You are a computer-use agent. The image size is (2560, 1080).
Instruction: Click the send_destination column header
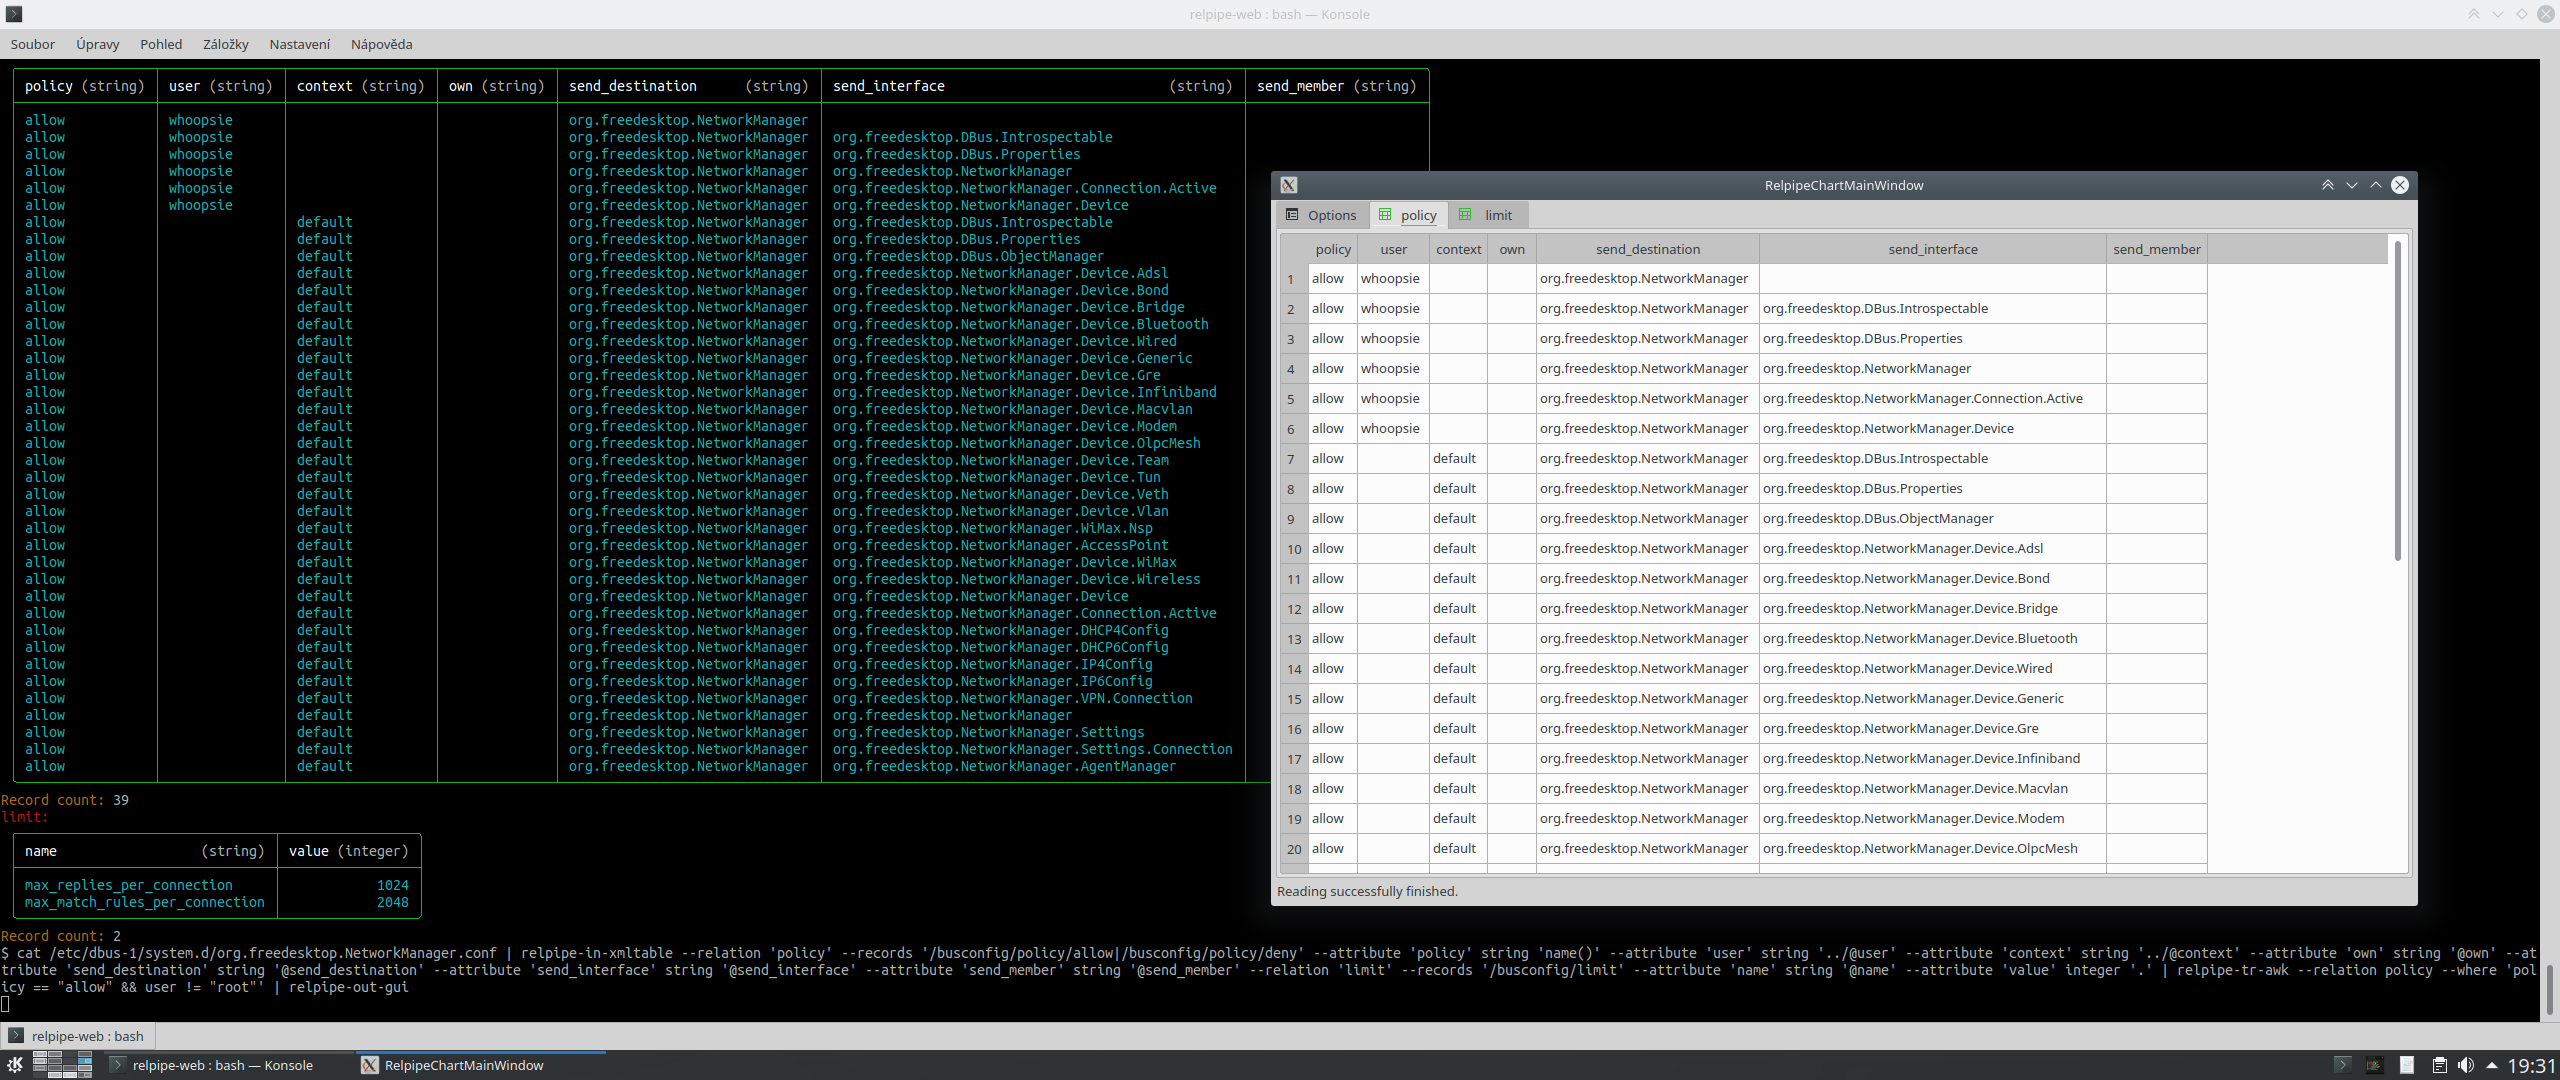pos(1648,249)
